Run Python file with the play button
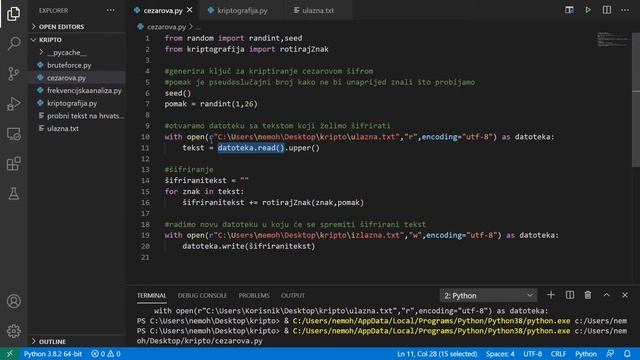This screenshot has width=640, height=360. pyautogui.click(x=588, y=10)
